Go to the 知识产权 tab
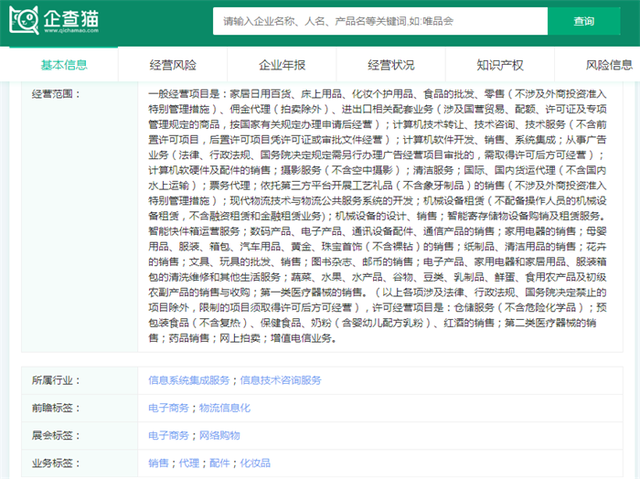 click(500, 65)
